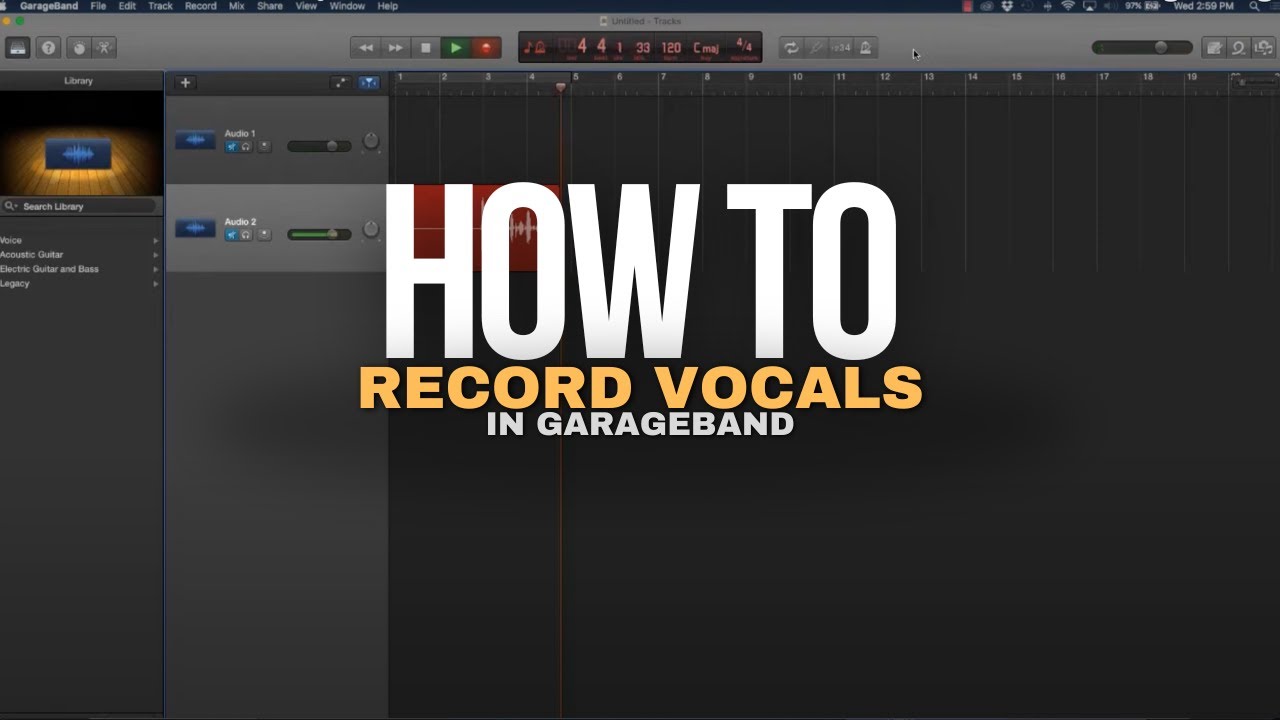Click the Dropbox menu bar icon
The width and height of the screenshot is (1280, 720).
coord(1007,6)
